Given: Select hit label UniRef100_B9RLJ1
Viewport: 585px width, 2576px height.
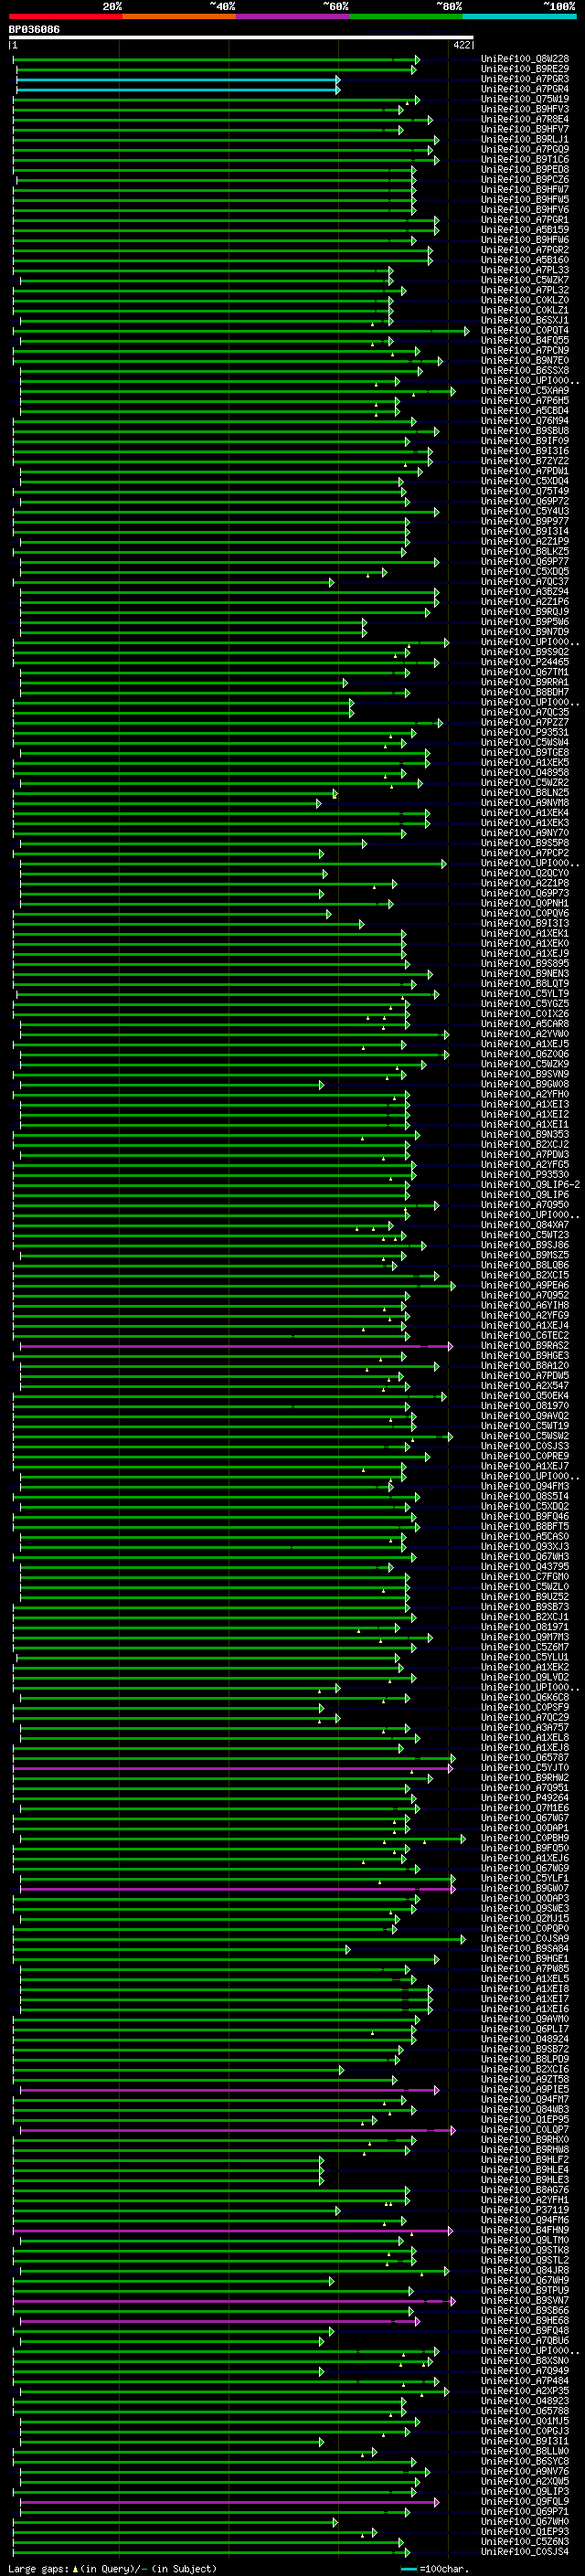Looking at the screenshot, I should tap(525, 139).
